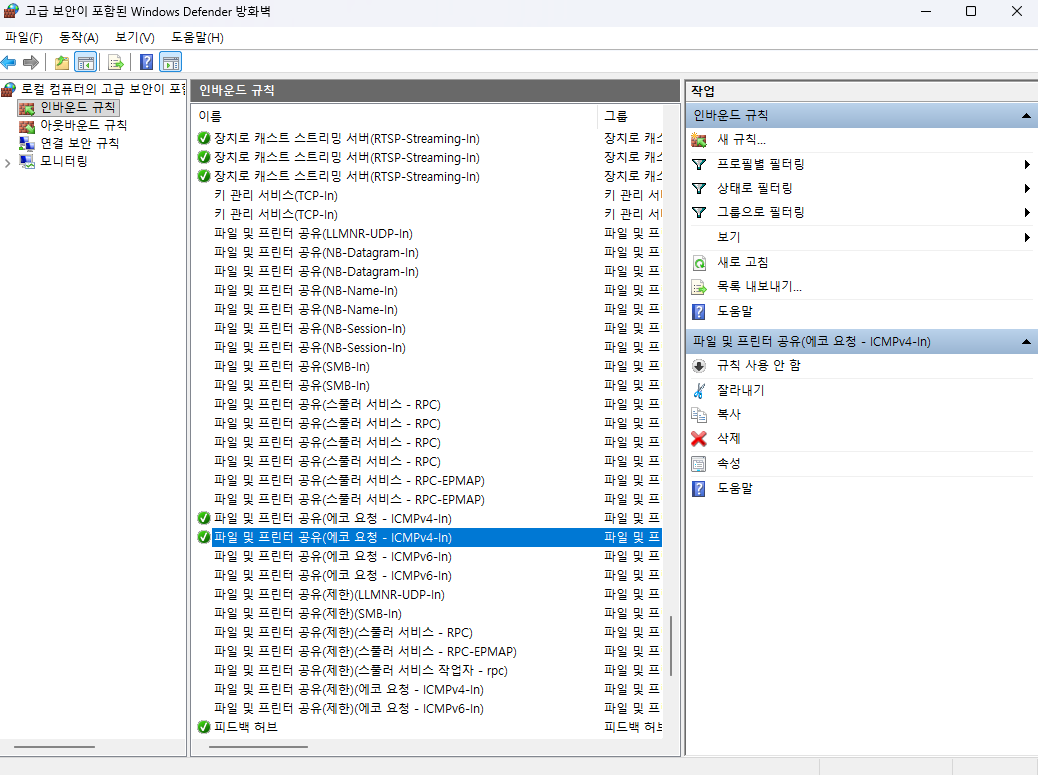
Task: Click the 그룹으로 필터링 funnel icon
Action: [699, 212]
